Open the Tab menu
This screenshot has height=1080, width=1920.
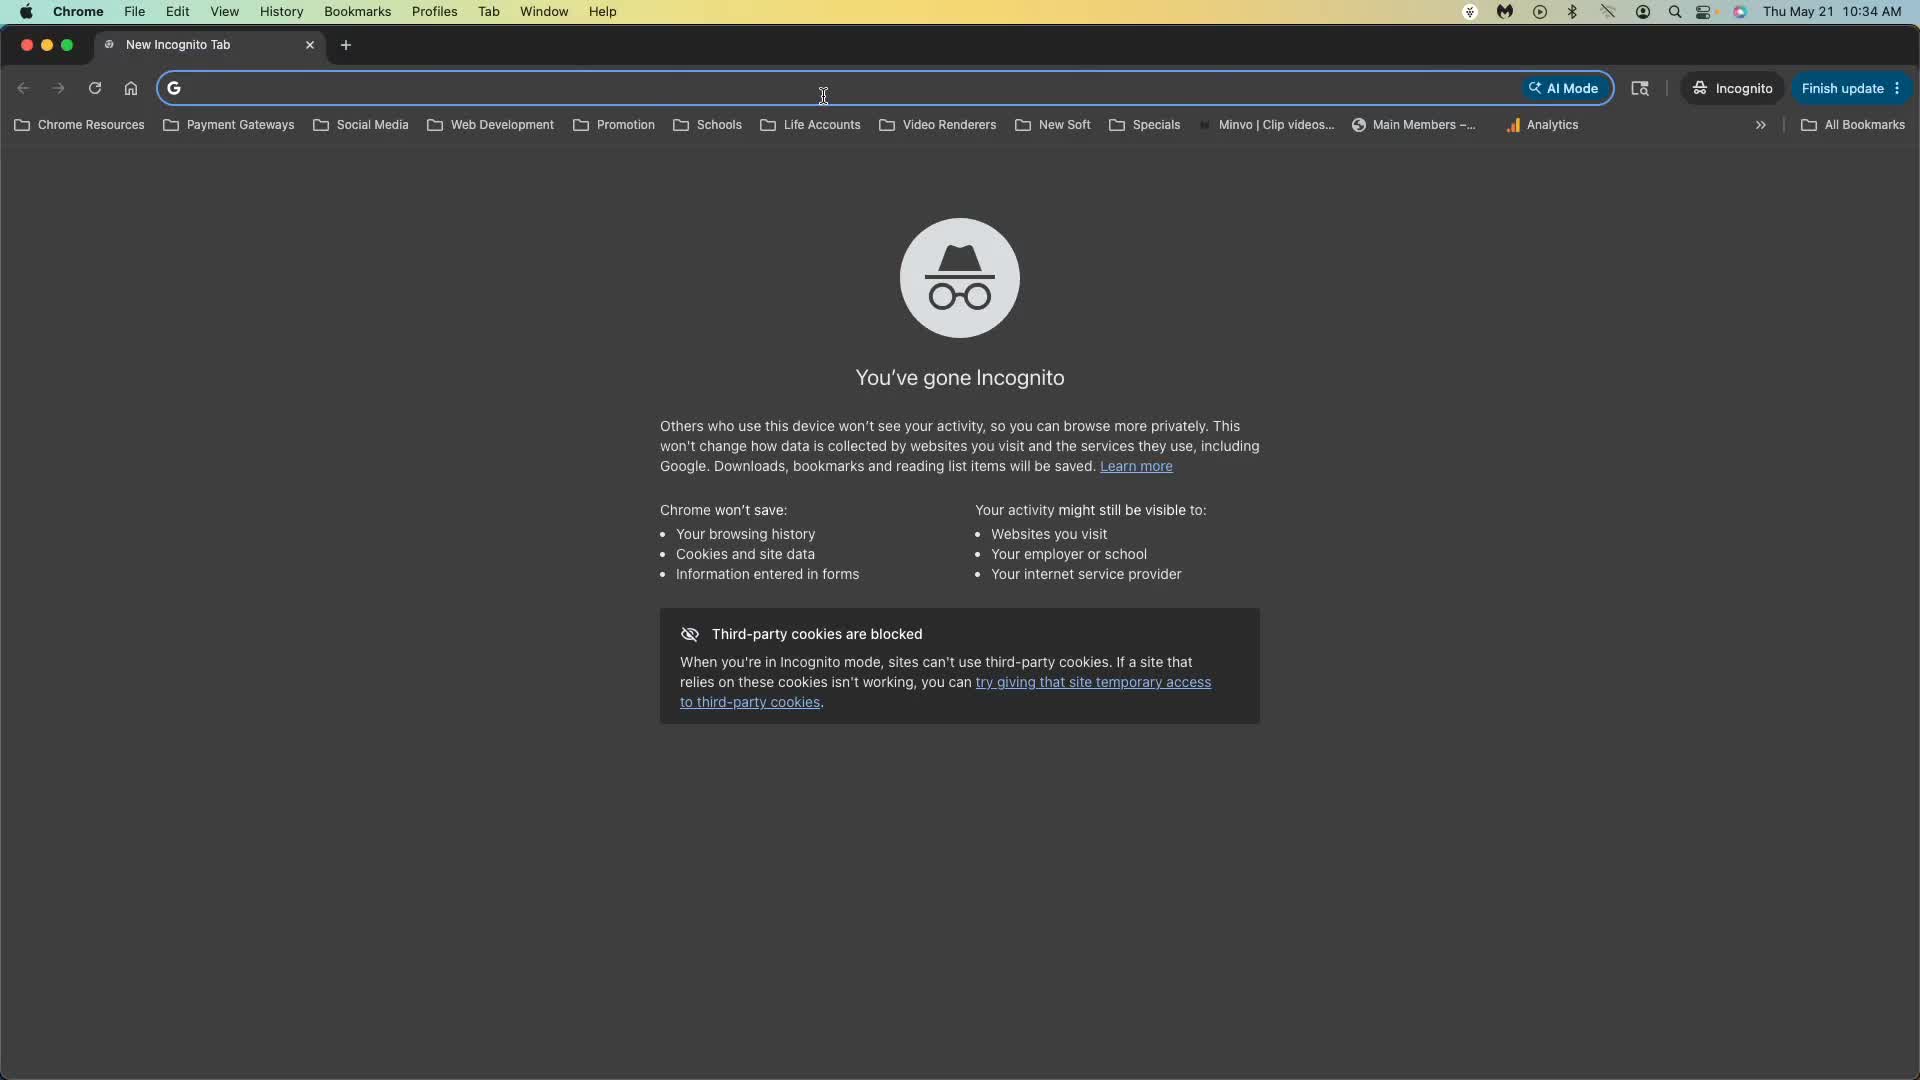click(489, 12)
